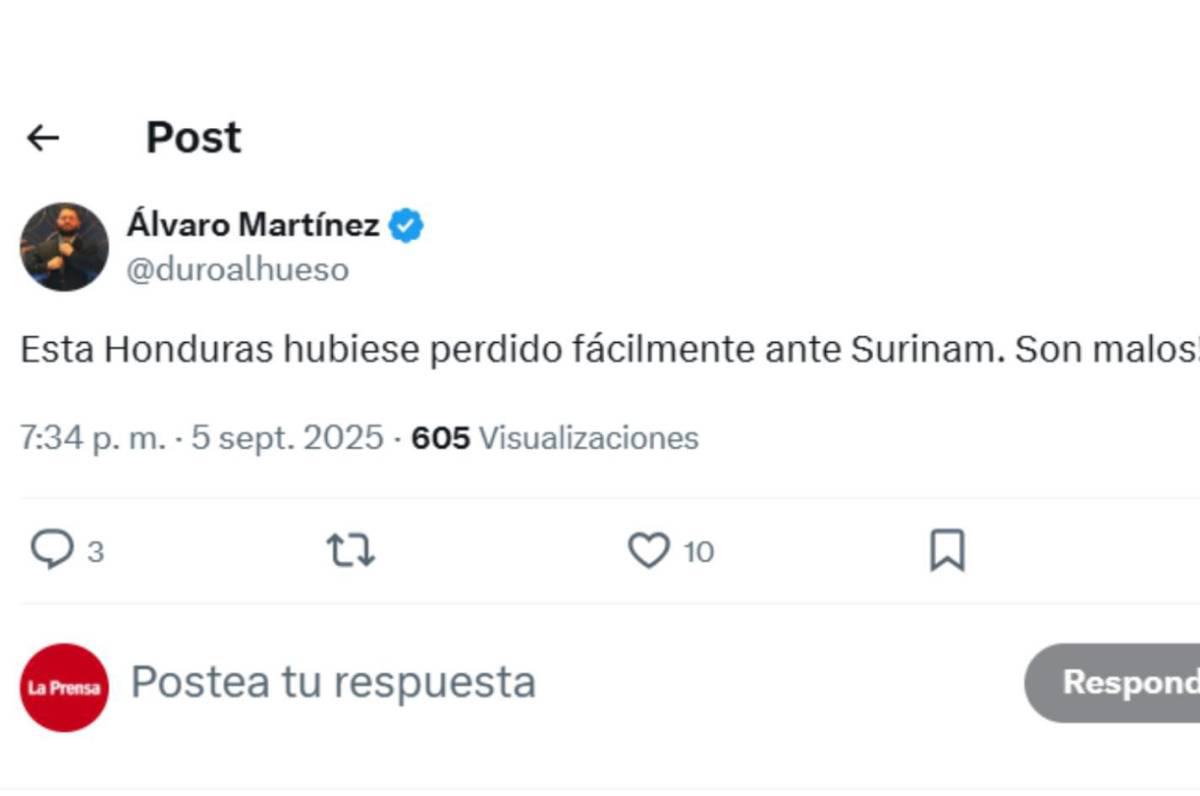The height and width of the screenshot is (796, 1200).
Task: Select the Post header tab
Action: point(193,136)
